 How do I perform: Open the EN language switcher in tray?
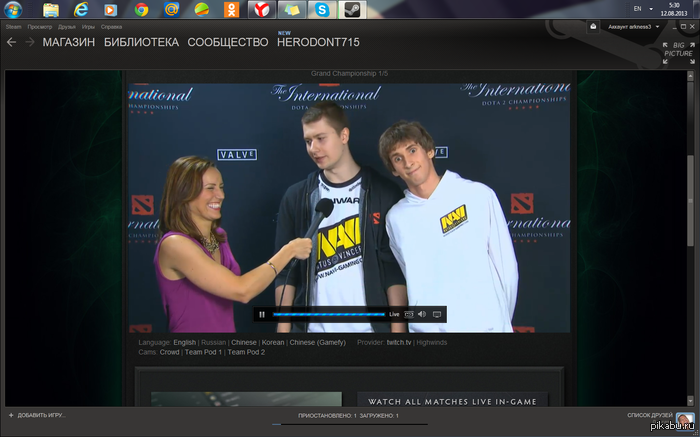click(x=637, y=8)
